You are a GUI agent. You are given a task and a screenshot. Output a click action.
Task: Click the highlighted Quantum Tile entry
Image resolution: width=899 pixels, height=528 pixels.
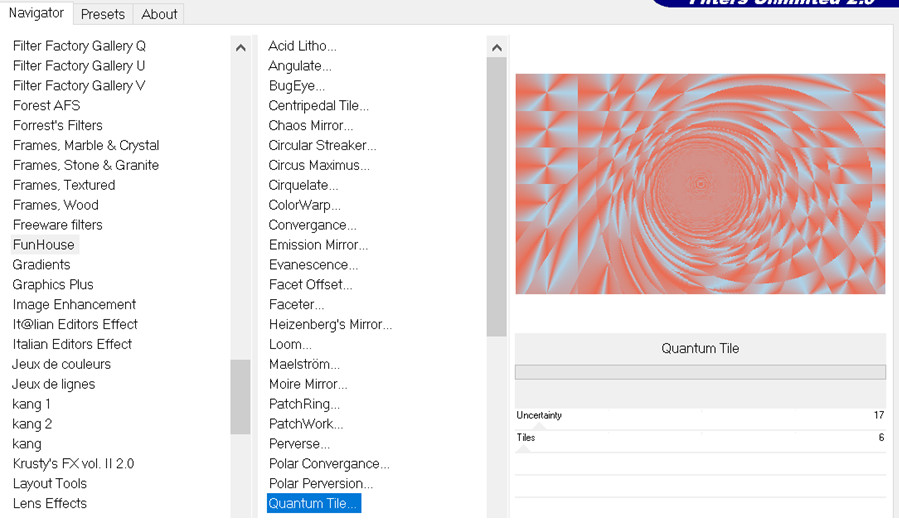pyautogui.click(x=313, y=504)
